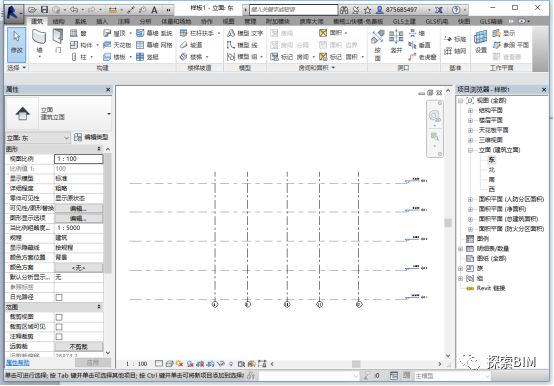Click the Level (标高) datum tool
Viewport: 554px width, 386px height.
455,39
